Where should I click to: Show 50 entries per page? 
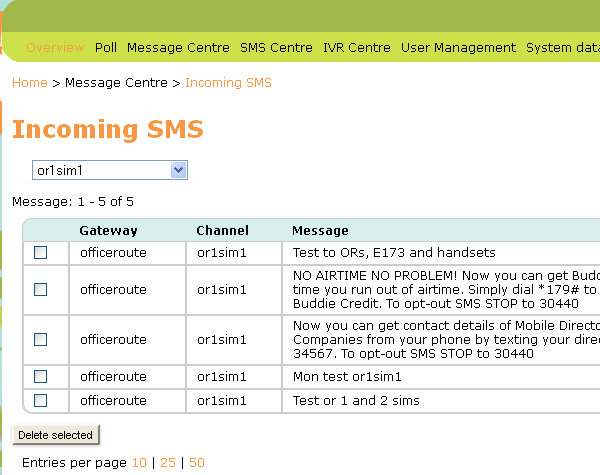(x=197, y=463)
